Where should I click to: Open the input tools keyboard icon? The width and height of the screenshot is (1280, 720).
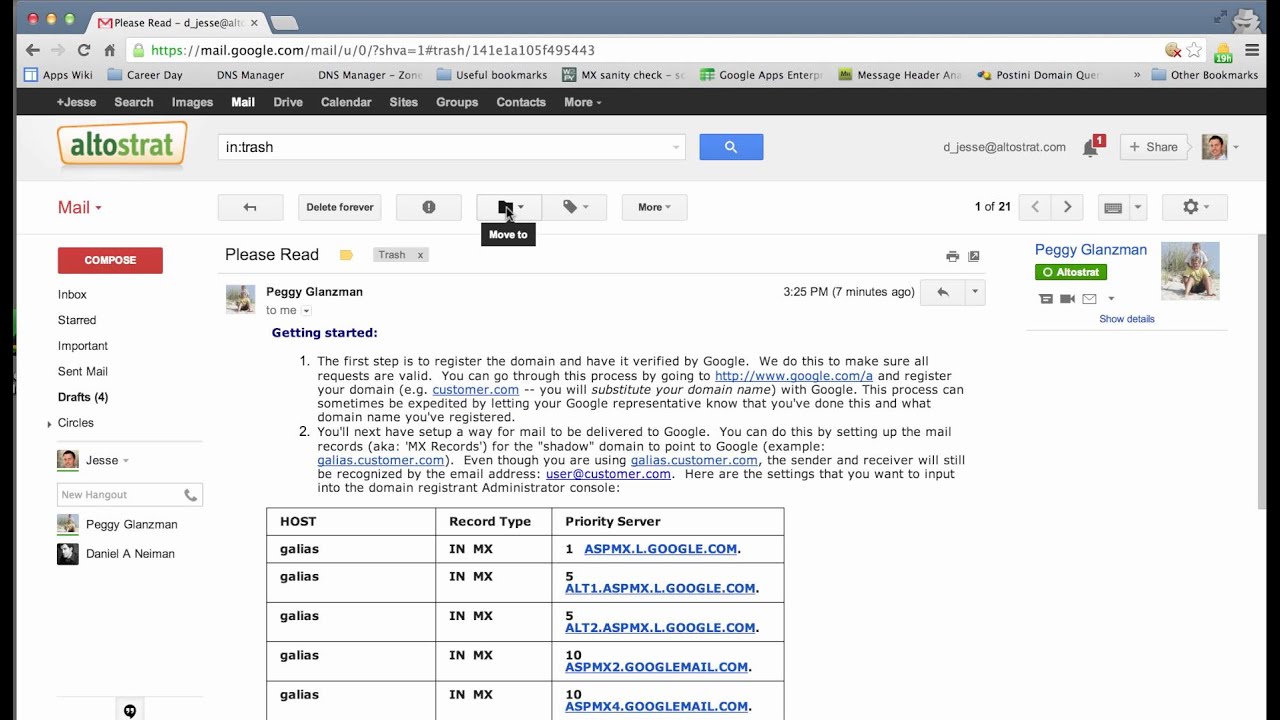pyautogui.click(x=1113, y=208)
